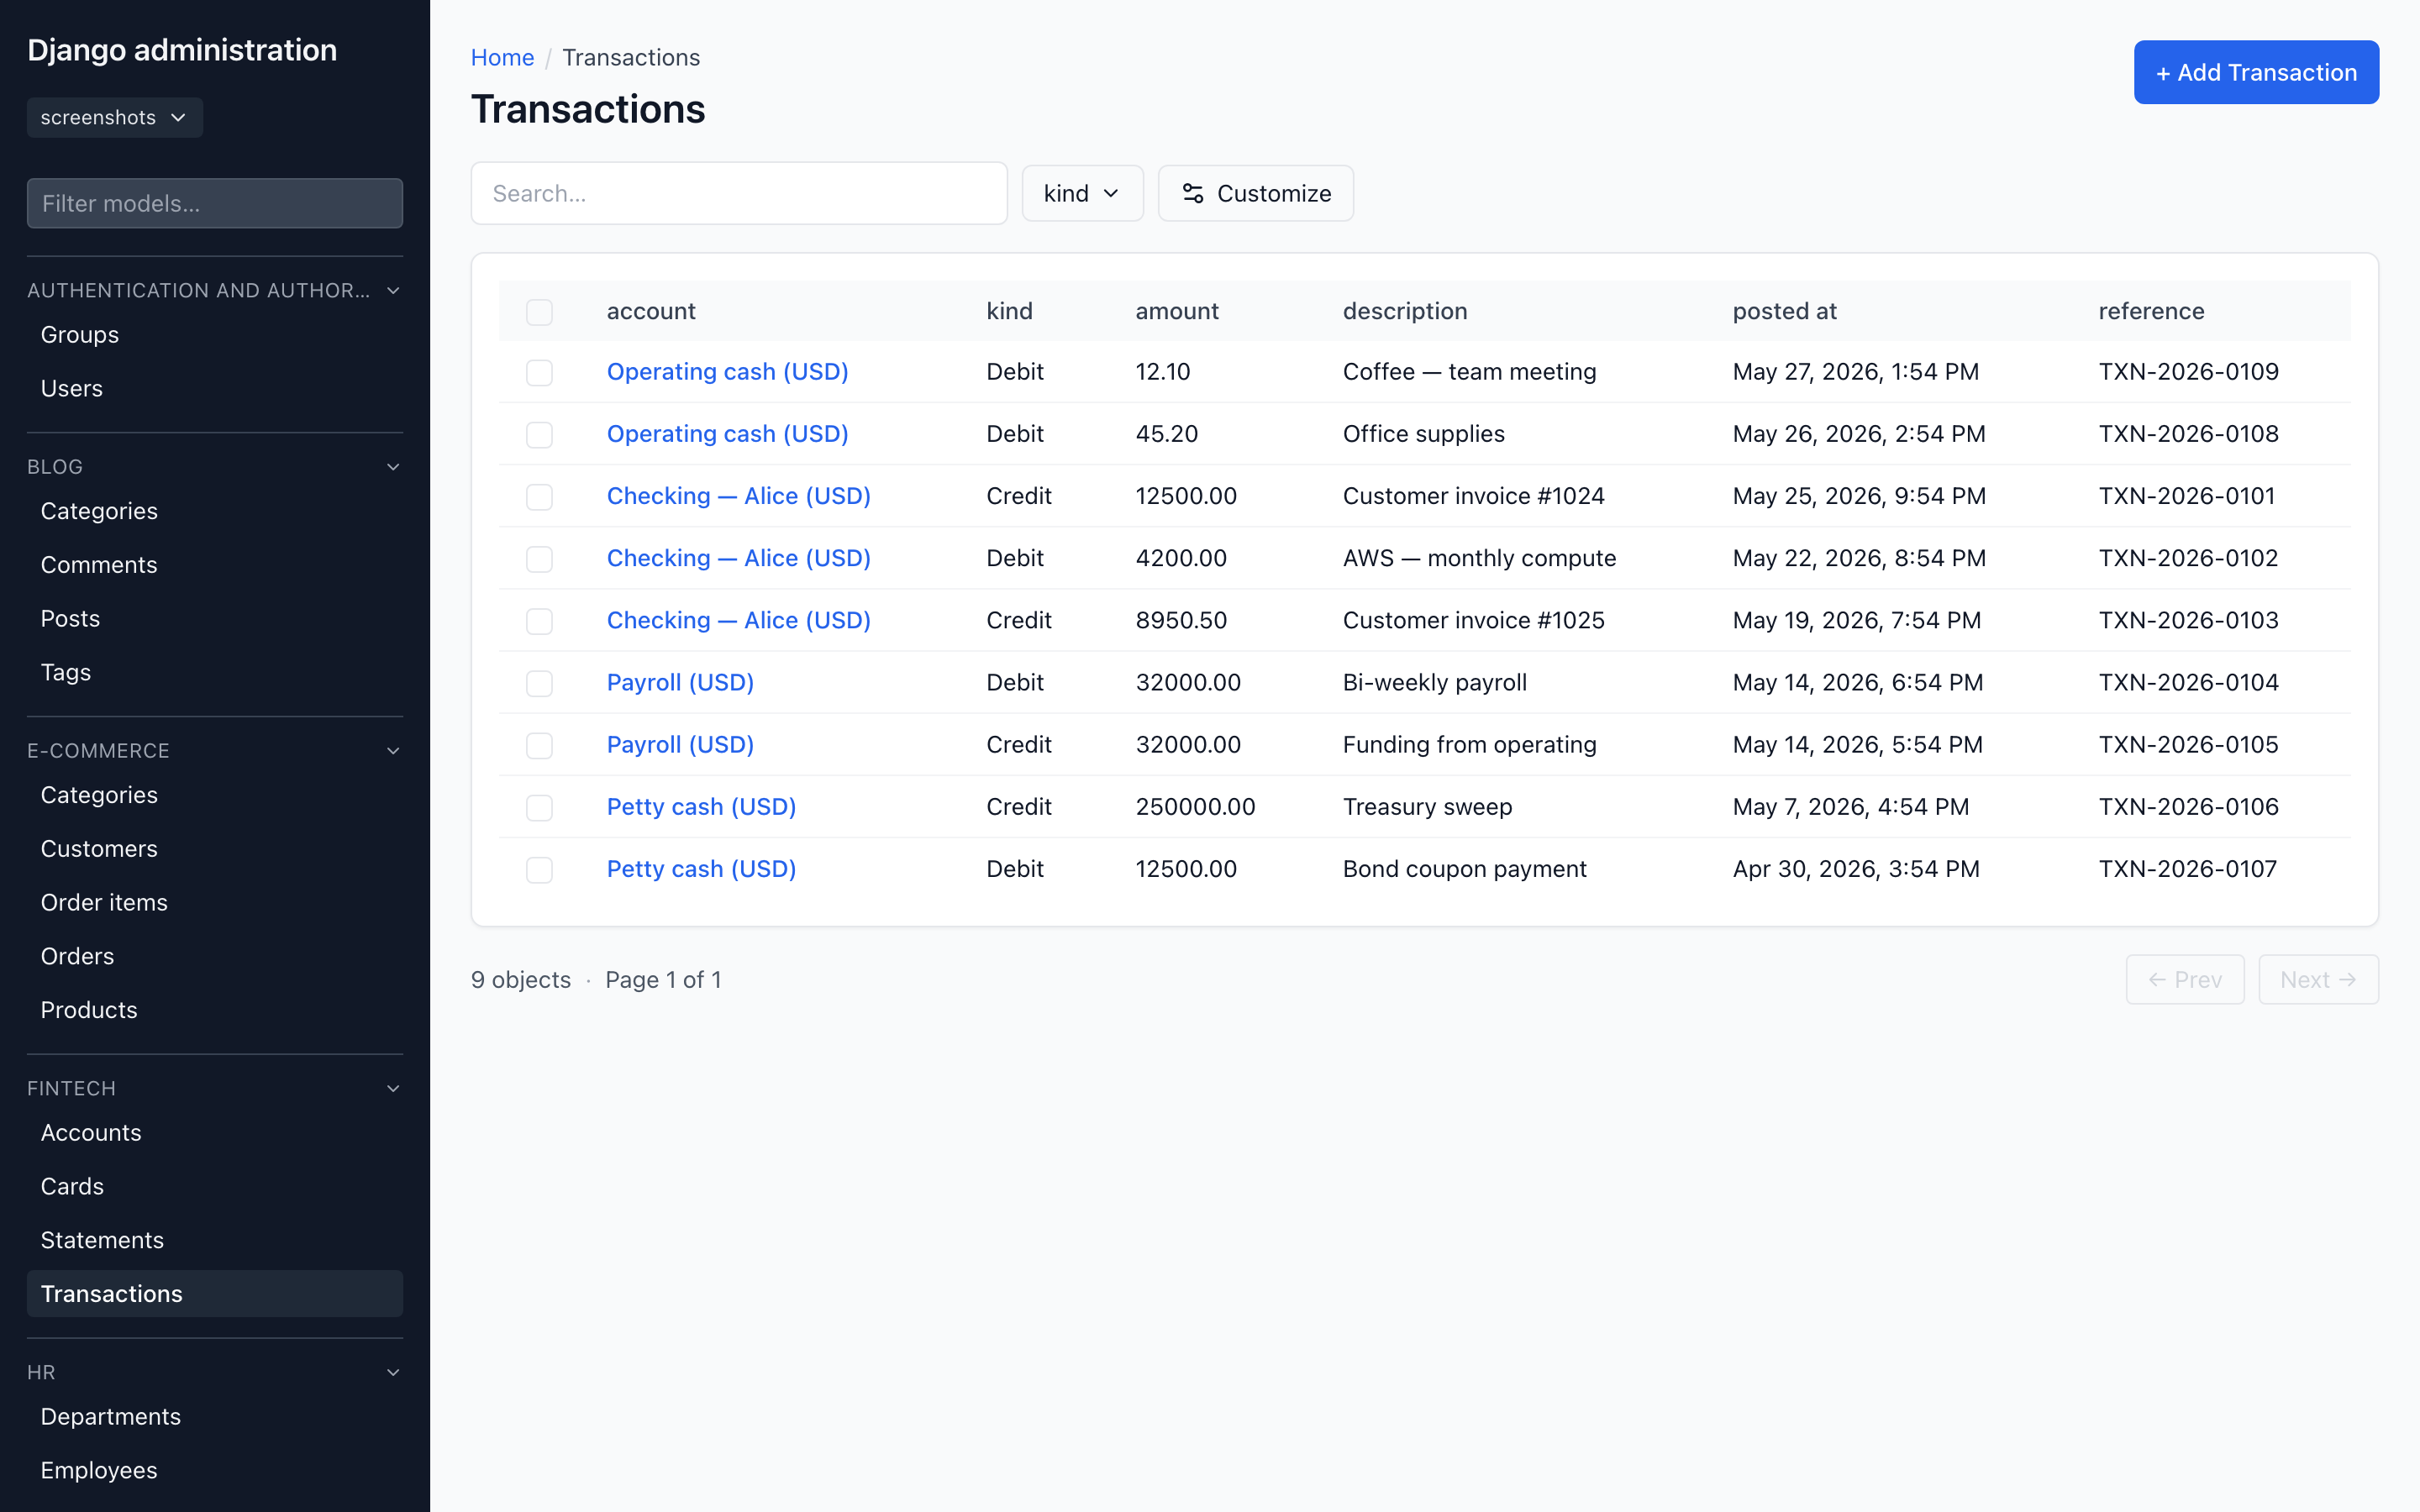Click the Django administration title
Viewport: 2420px width, 1512px height.
(182, 50)
